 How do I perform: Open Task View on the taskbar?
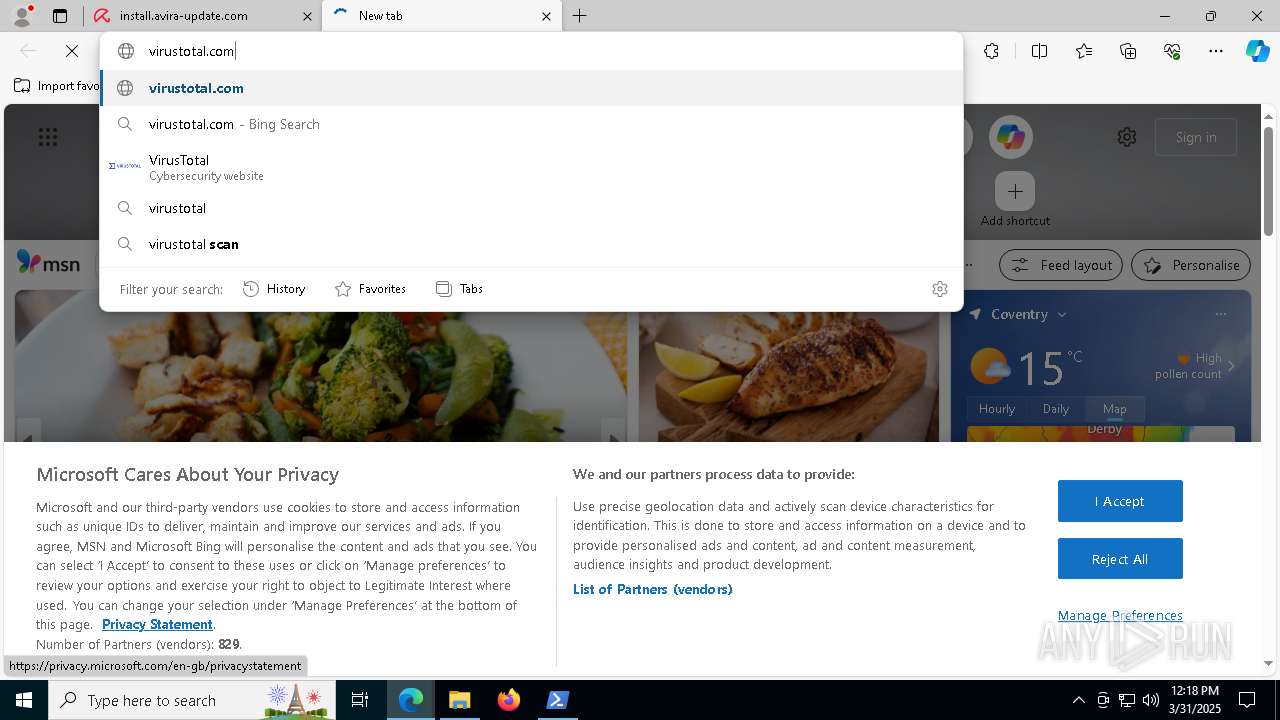(x=361, y=700)
